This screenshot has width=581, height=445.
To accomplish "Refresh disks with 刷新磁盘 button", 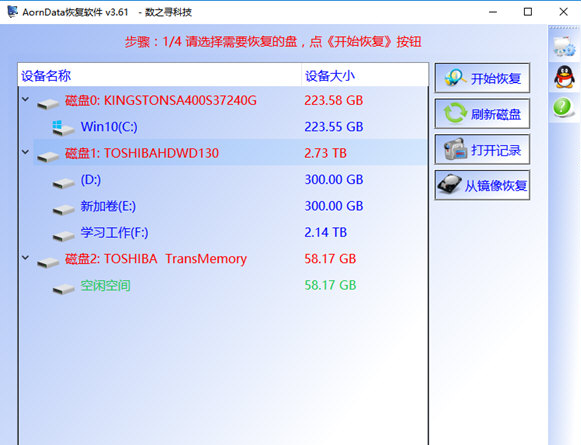I will coord(482,114).
